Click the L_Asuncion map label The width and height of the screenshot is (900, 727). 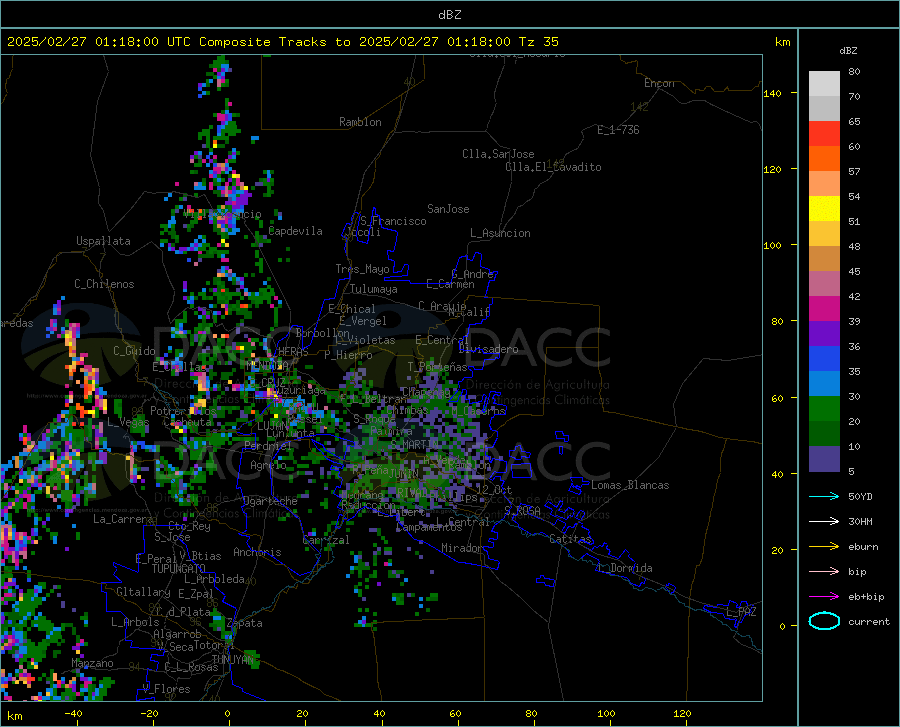click(500, 233)
